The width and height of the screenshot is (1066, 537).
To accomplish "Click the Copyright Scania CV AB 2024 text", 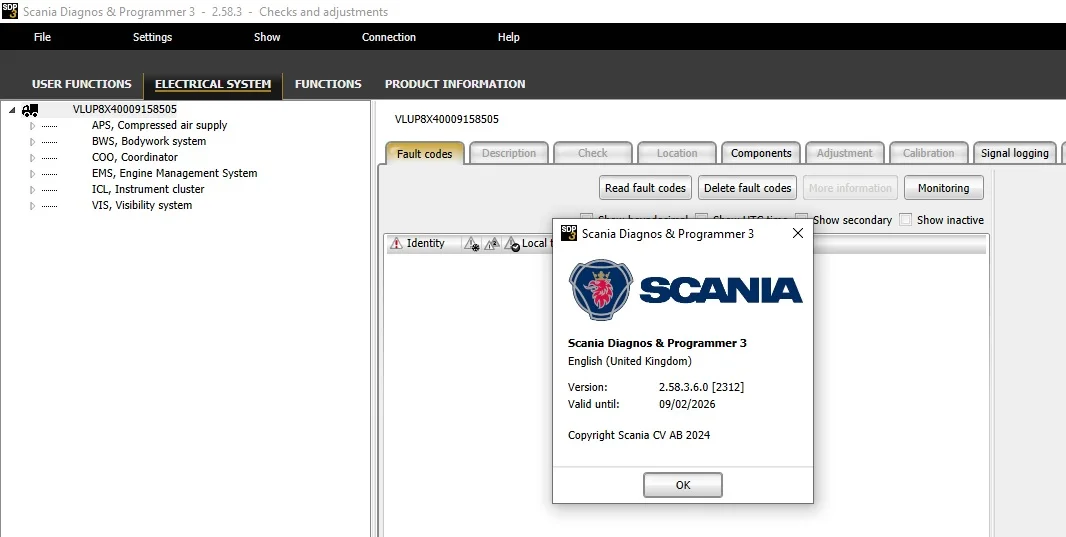I will coord(638,435).
